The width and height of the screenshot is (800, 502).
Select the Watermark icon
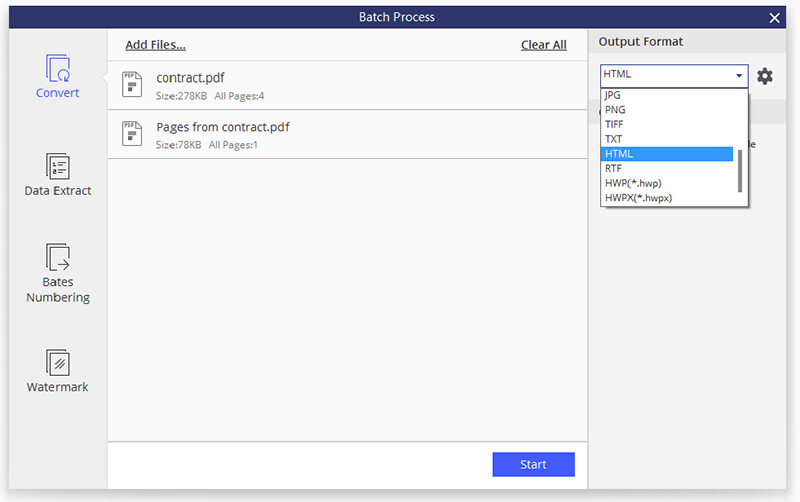57,362
